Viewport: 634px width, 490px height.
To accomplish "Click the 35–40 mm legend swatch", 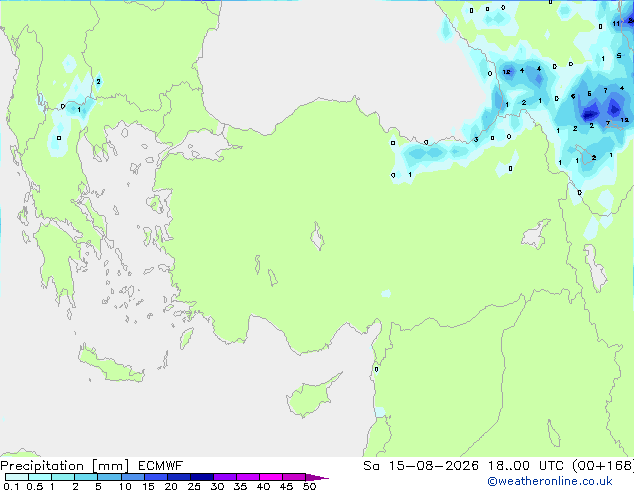I will (x=248, y=477).
